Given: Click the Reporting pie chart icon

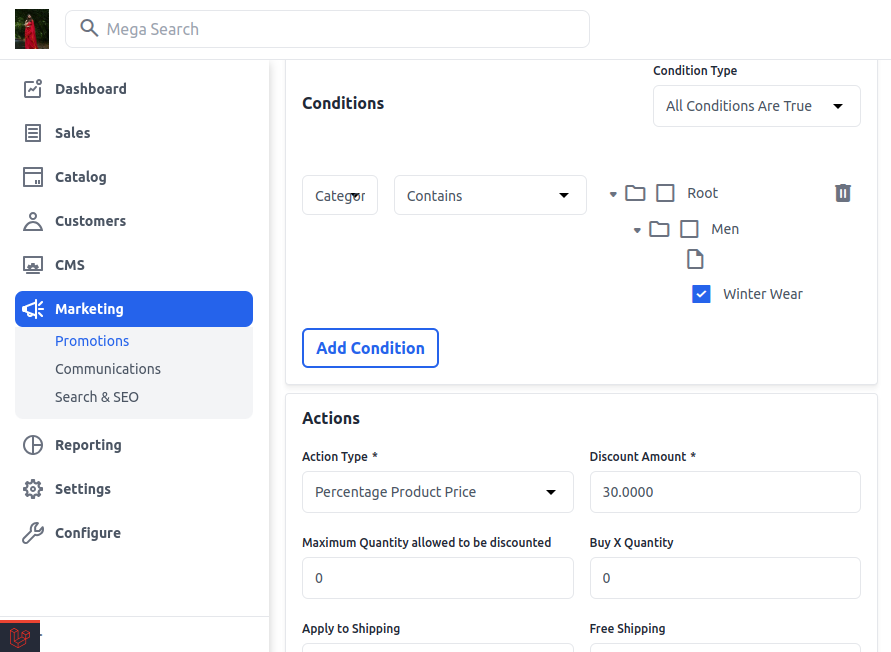Looking at the screenshot, I should tap(33, 445).
